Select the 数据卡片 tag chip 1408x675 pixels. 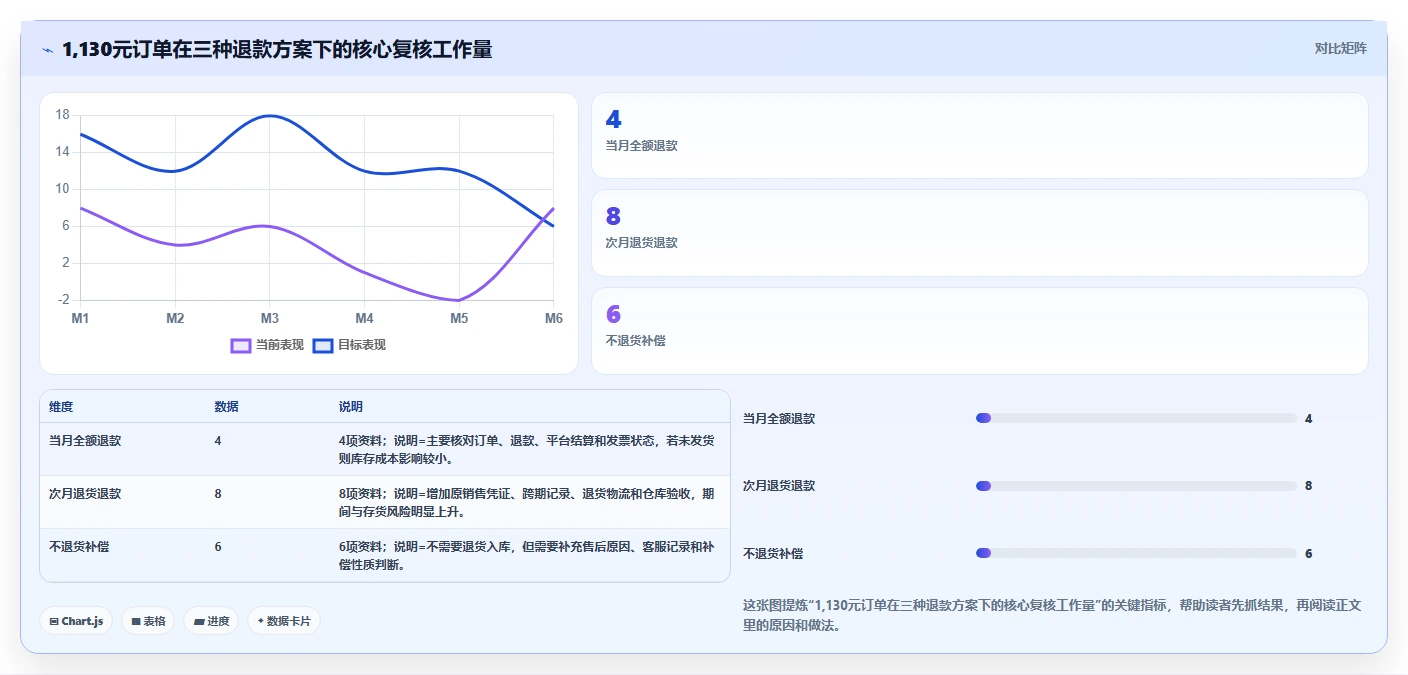click(x=284, y=621)
